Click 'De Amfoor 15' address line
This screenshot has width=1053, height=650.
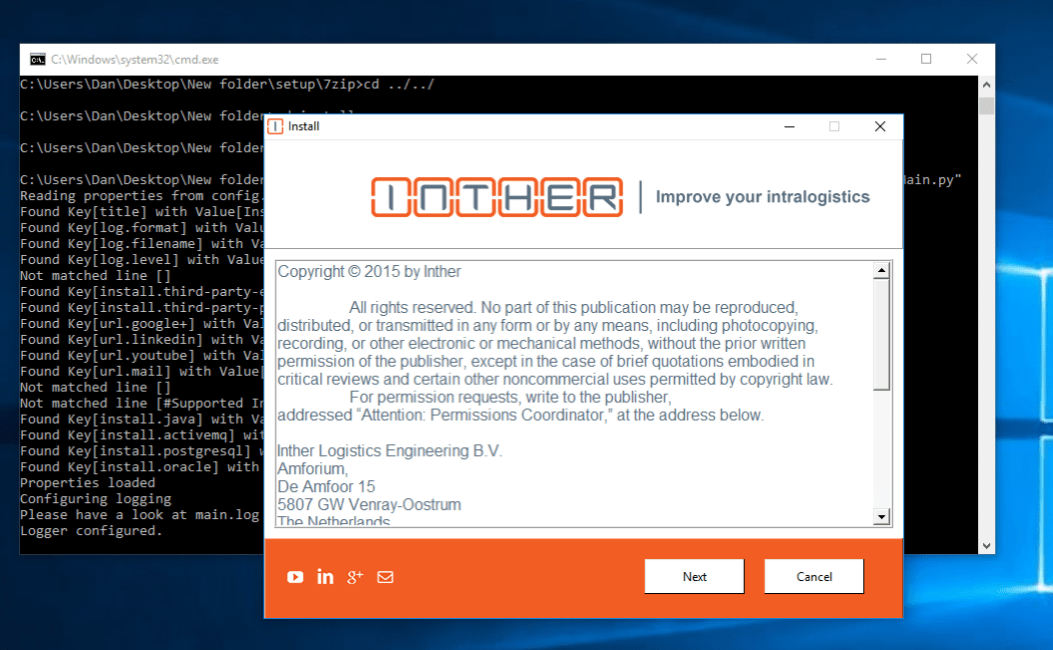[x=326, y=486]
